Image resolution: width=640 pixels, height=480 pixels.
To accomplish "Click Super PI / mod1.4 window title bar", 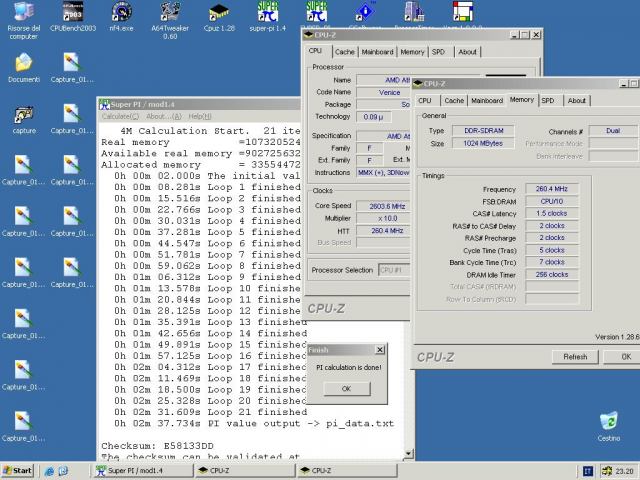I will 200,104.
